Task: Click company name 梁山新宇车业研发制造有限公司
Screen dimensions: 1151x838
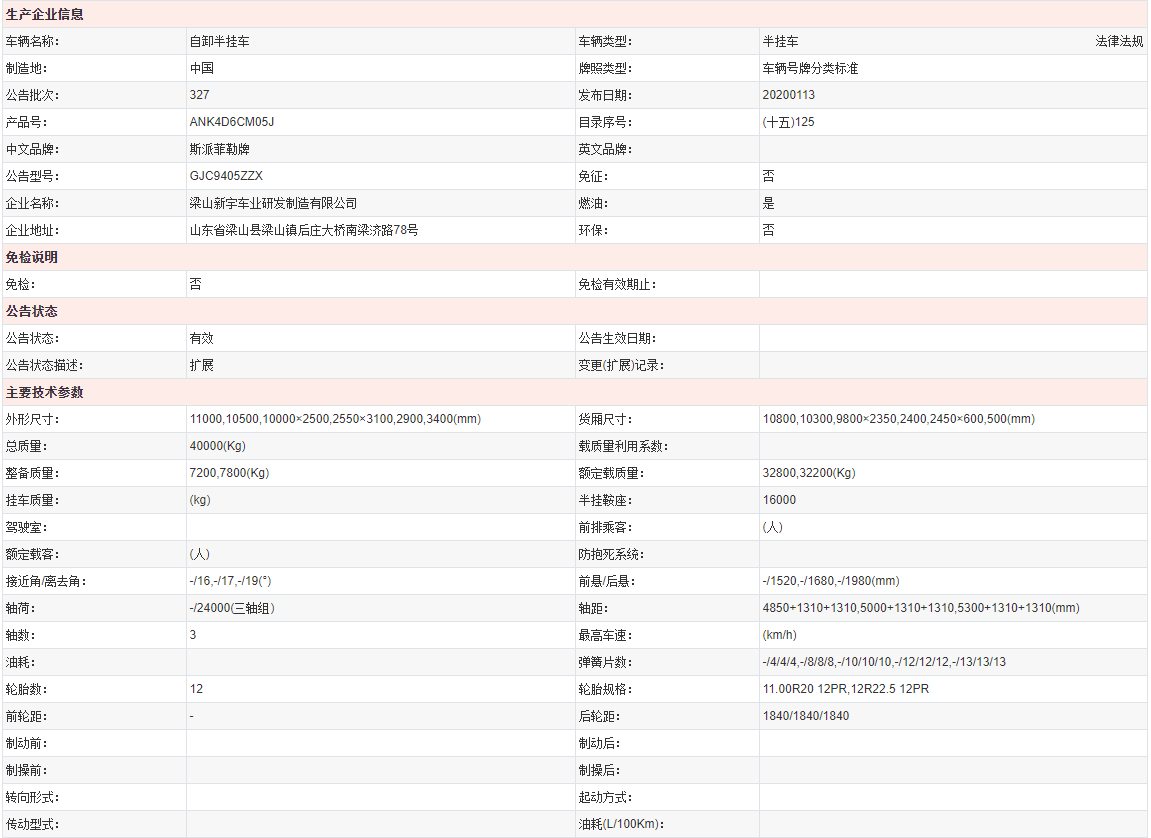Action: point(273,203)
